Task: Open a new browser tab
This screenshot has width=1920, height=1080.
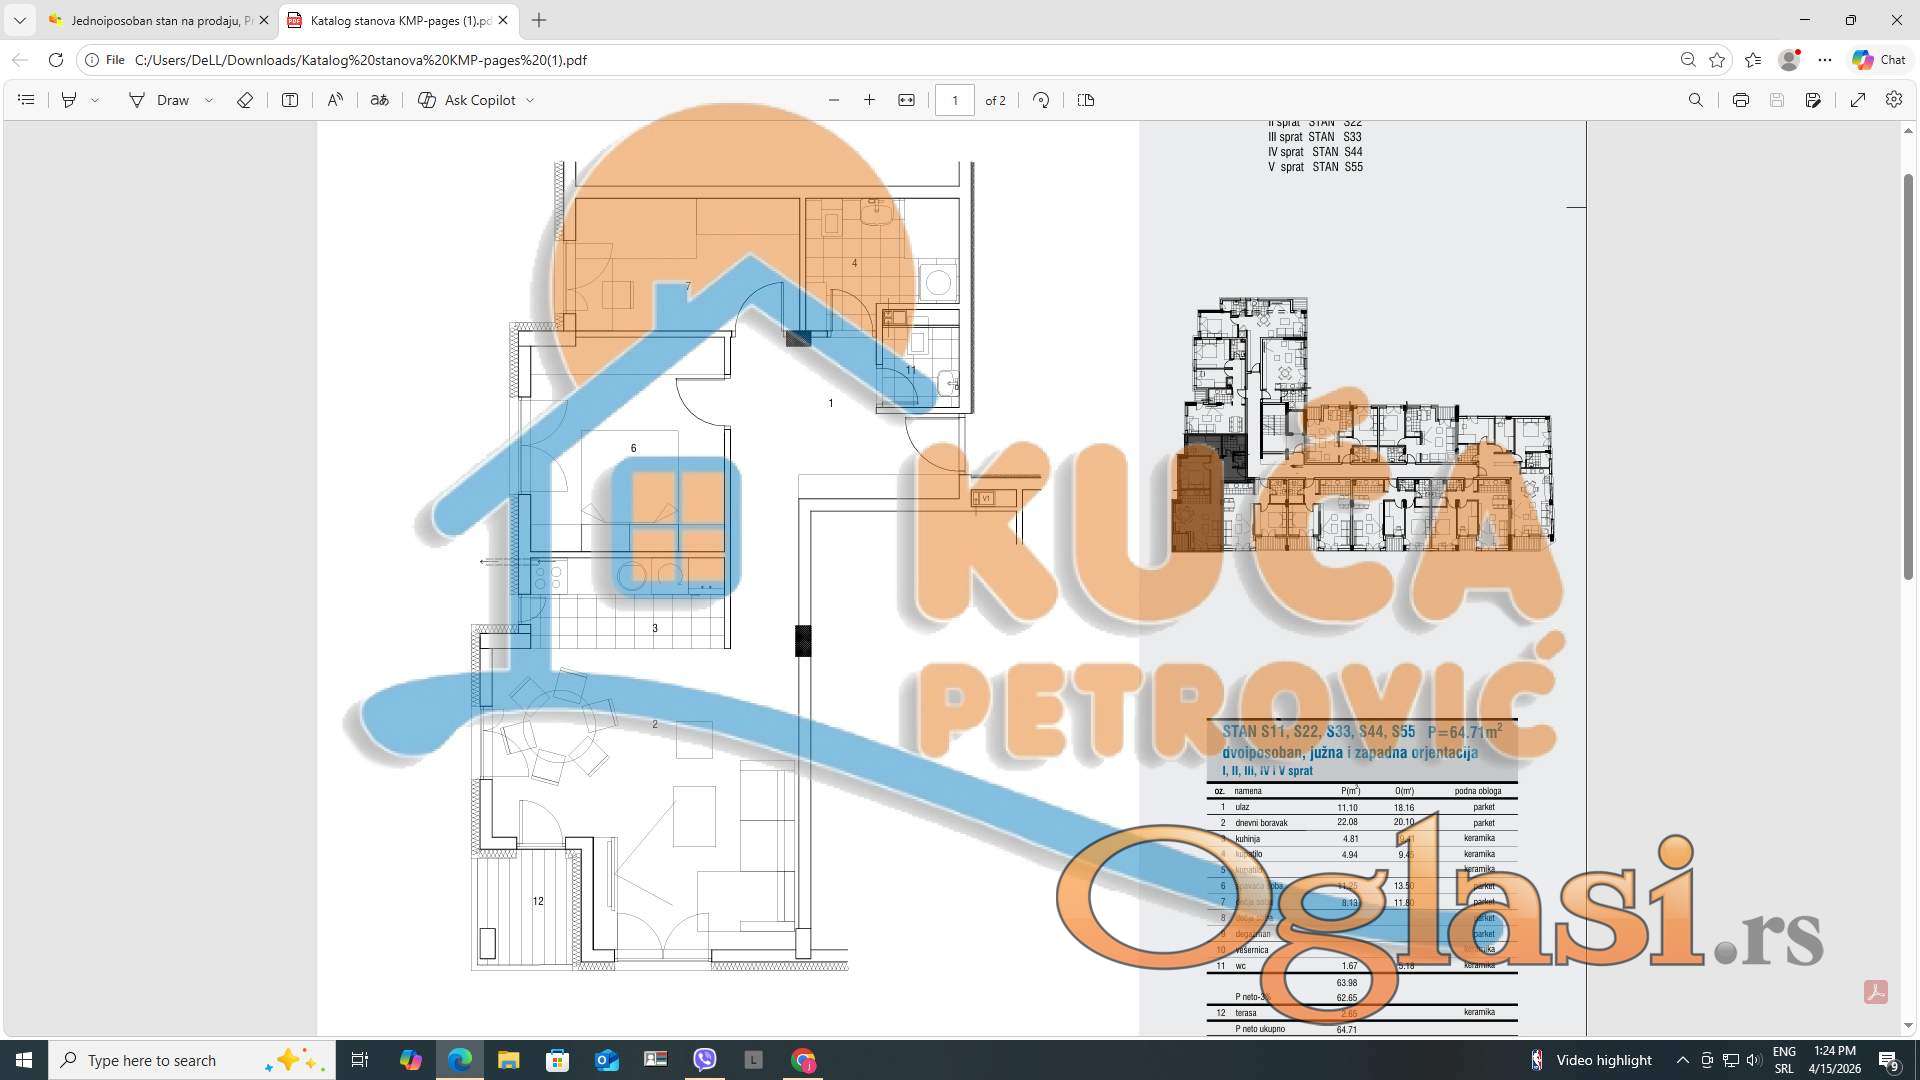Action: tap(539, 20)
